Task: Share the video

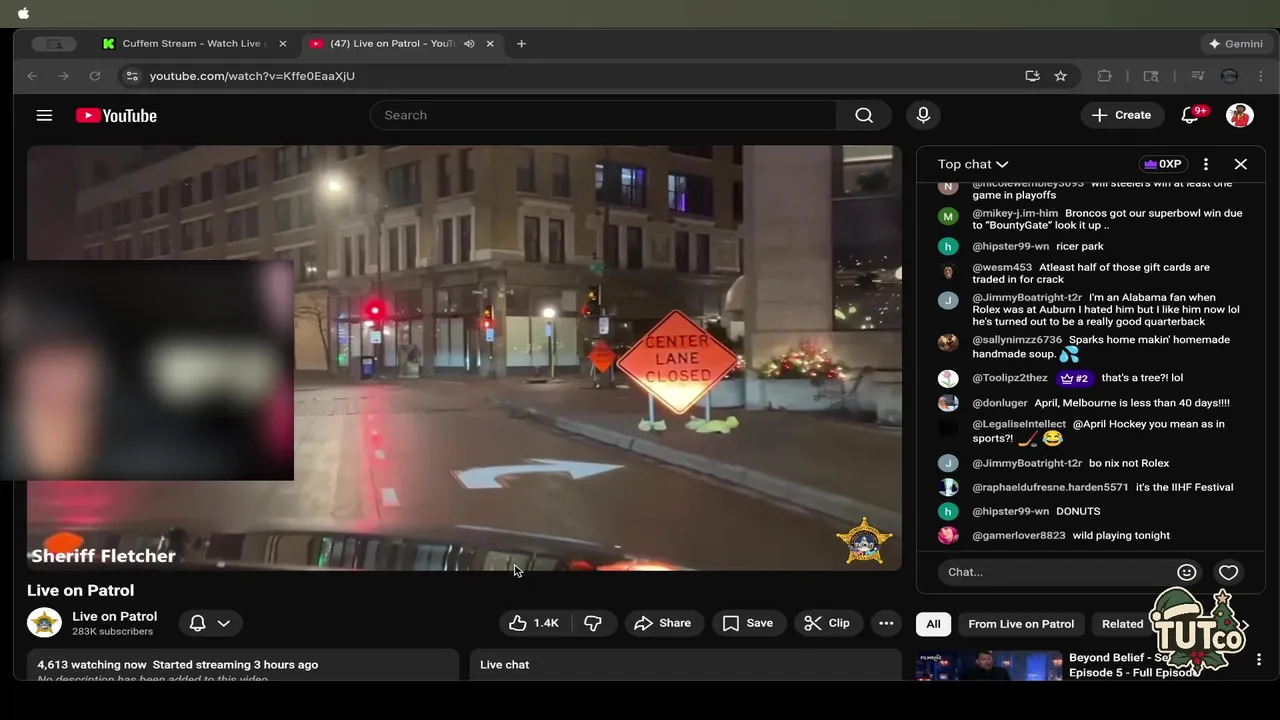Action: pos(662,623)
